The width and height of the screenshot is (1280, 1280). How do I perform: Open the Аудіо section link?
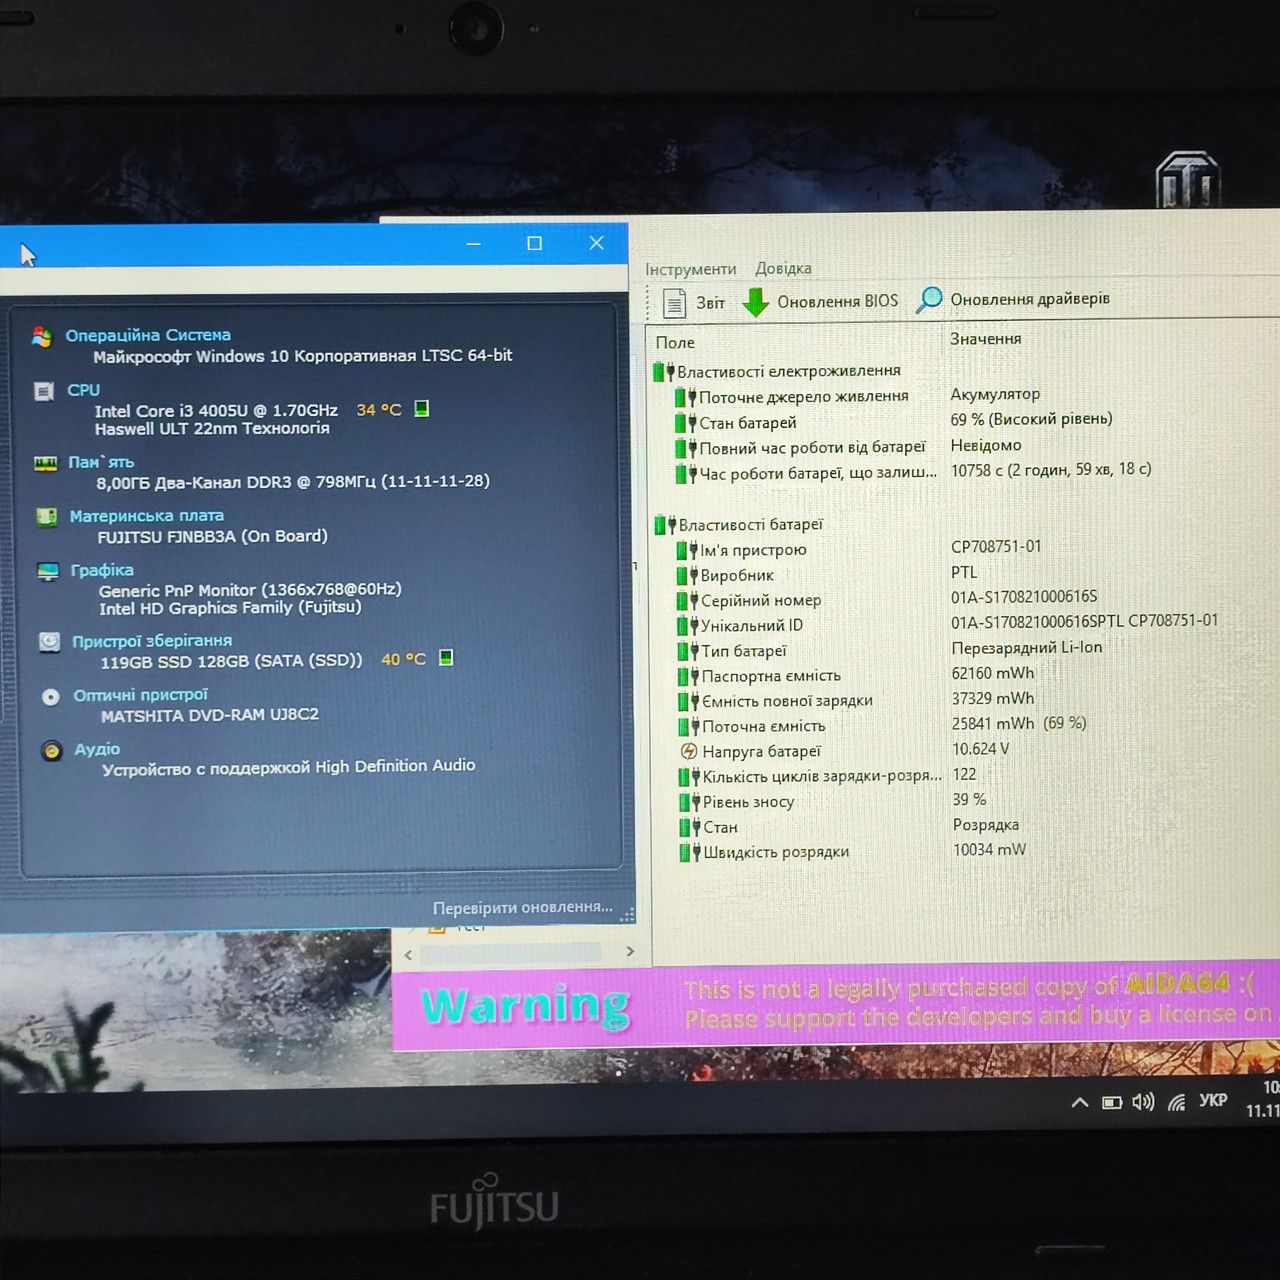click(97, 749)
